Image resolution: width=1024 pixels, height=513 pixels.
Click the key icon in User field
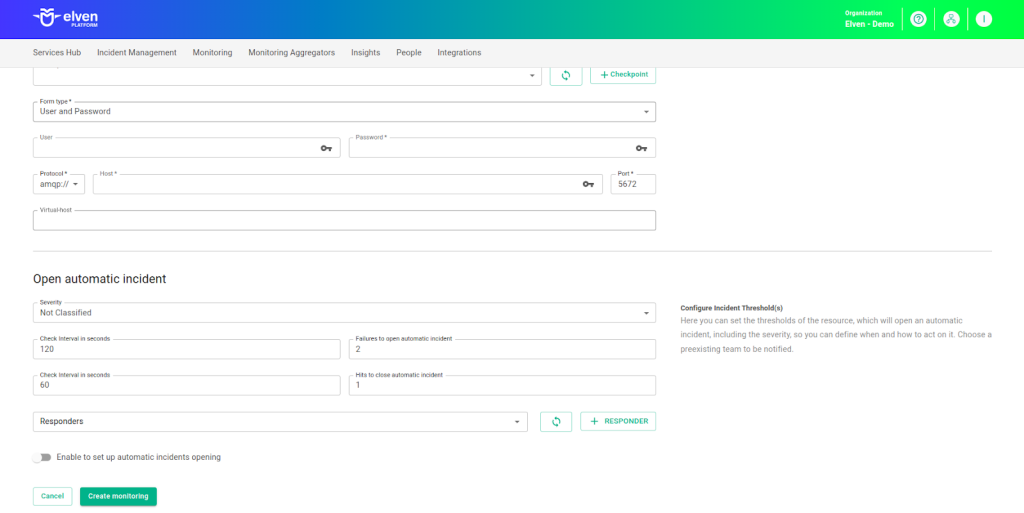click(326, 148)
